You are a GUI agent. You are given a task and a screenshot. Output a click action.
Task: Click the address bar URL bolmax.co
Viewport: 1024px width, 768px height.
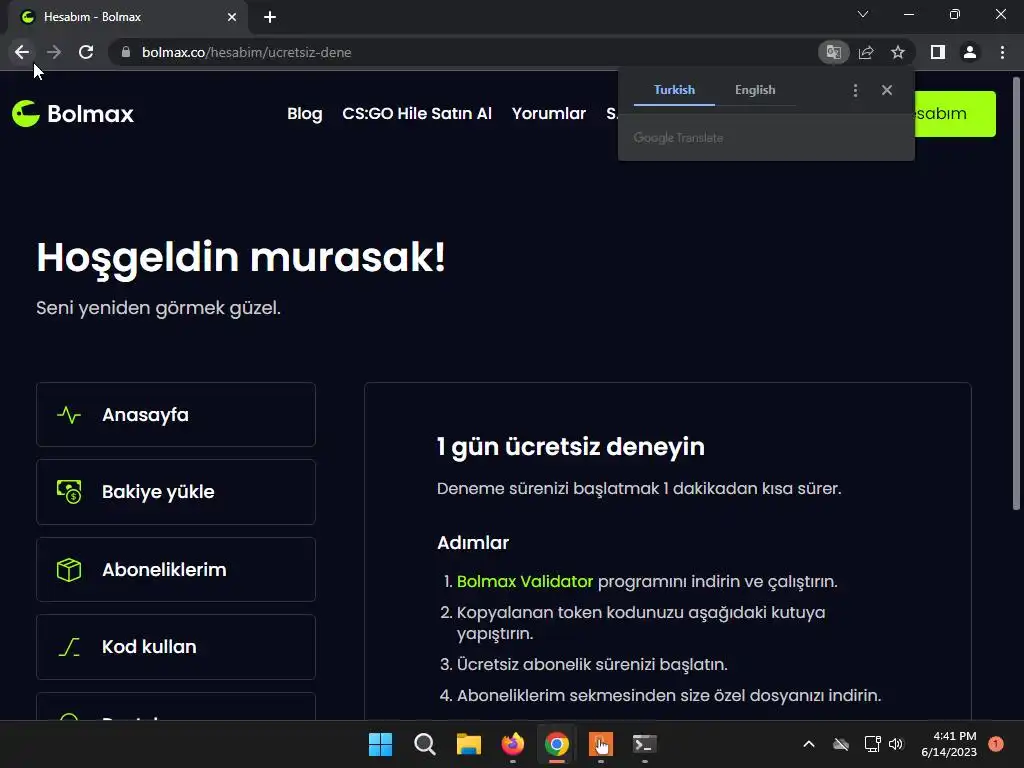point(246,52)
